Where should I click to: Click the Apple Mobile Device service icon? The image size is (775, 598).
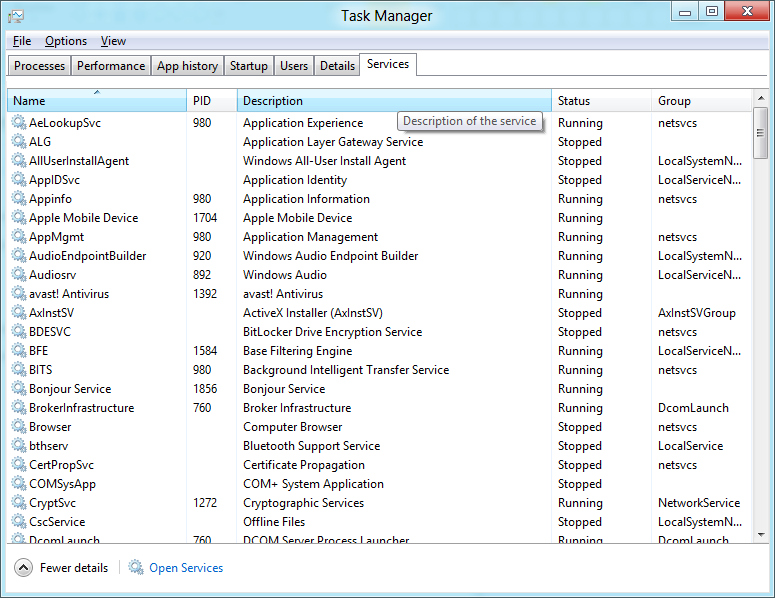pyautogui.click(x=19, y=218)
